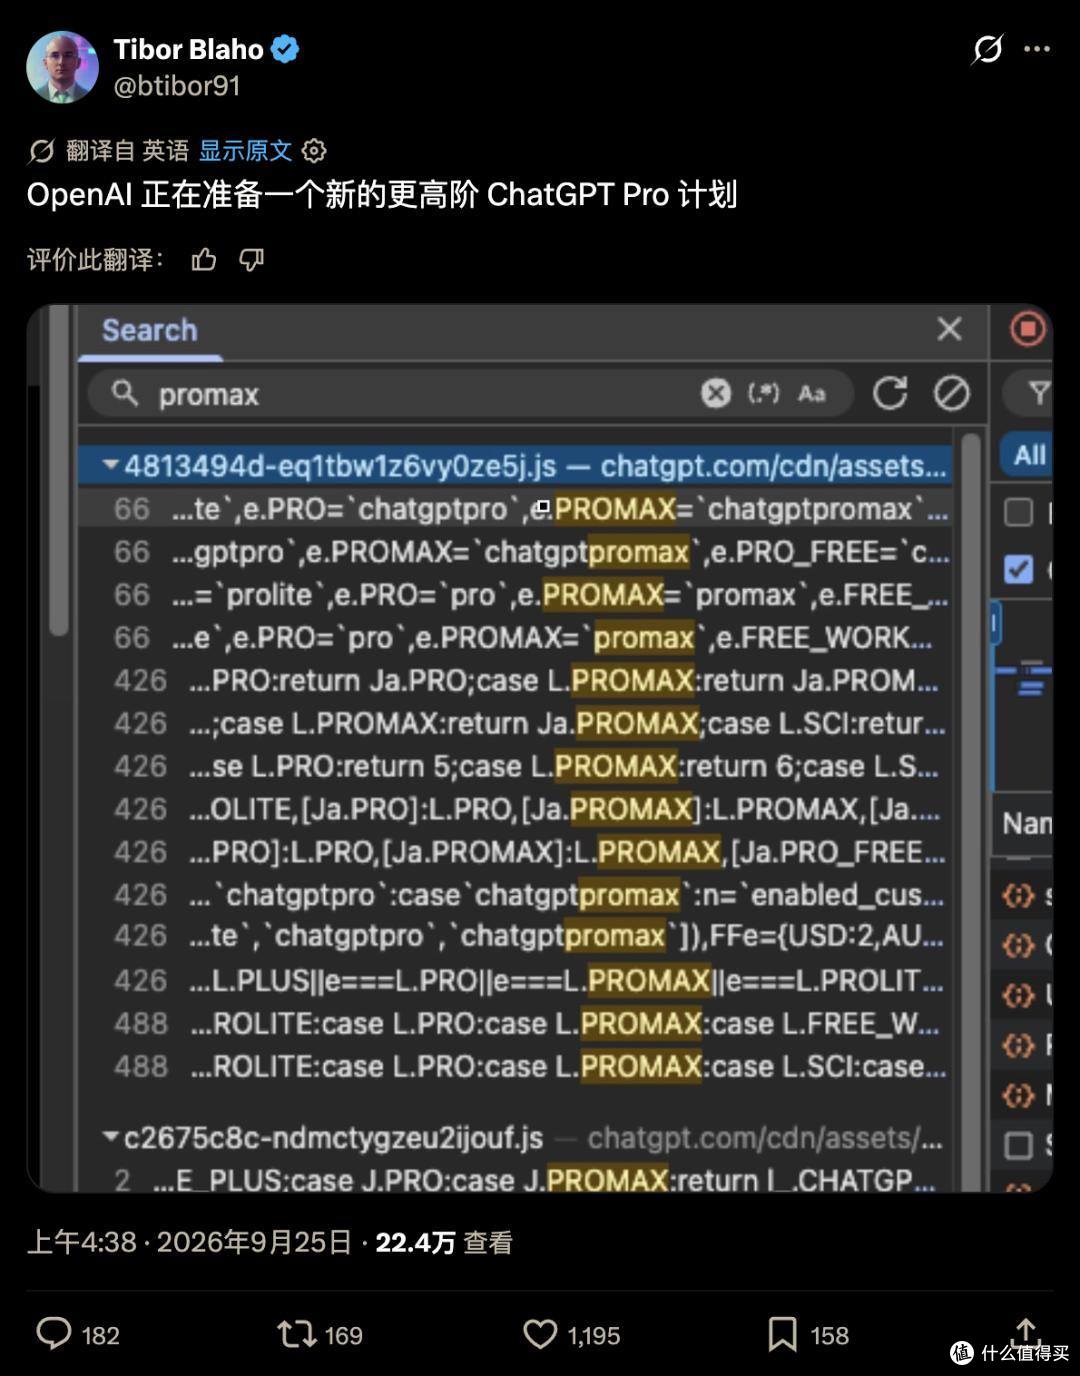Click the search results vertical scrollbar
This screenshot has height=1376, width=1080.
tap(970, 810)
